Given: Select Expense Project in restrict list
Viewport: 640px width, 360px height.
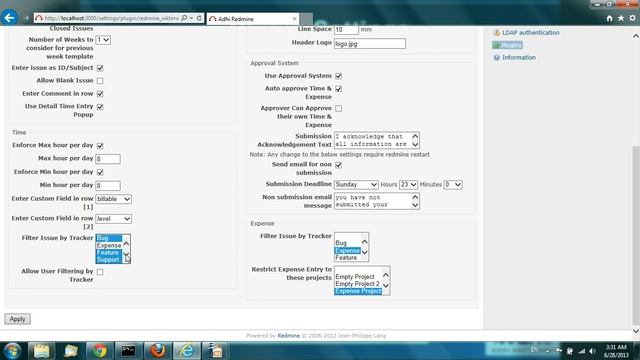Looking at the screenshot, I should click(x=358, y=291).
